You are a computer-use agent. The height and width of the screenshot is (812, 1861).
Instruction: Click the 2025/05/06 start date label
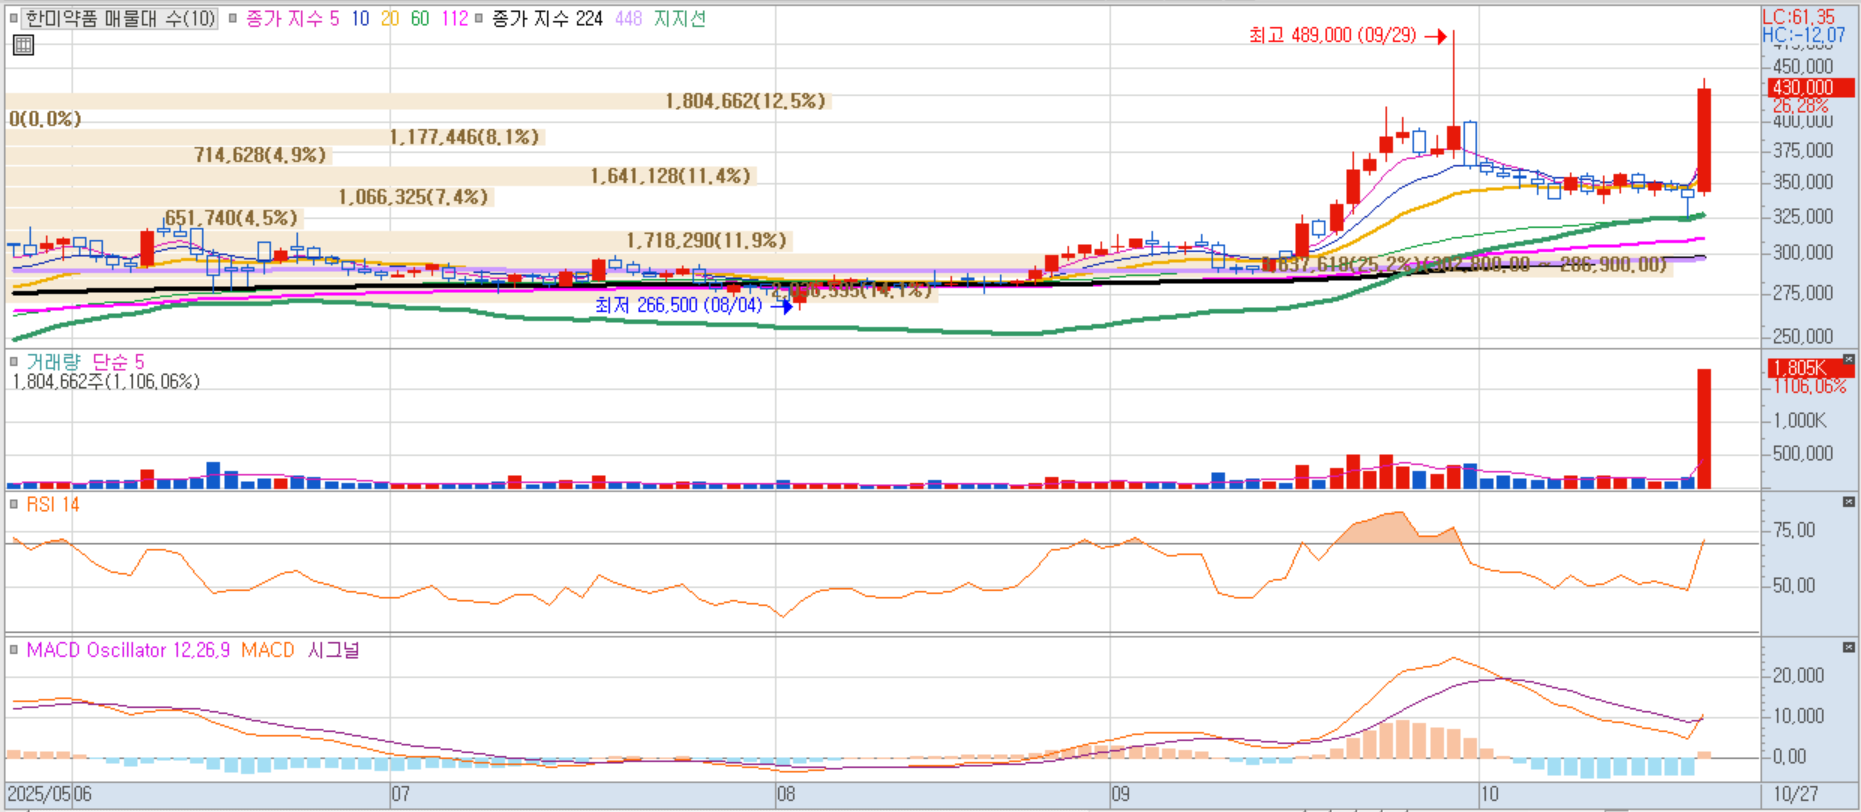(x=51, y=794)
